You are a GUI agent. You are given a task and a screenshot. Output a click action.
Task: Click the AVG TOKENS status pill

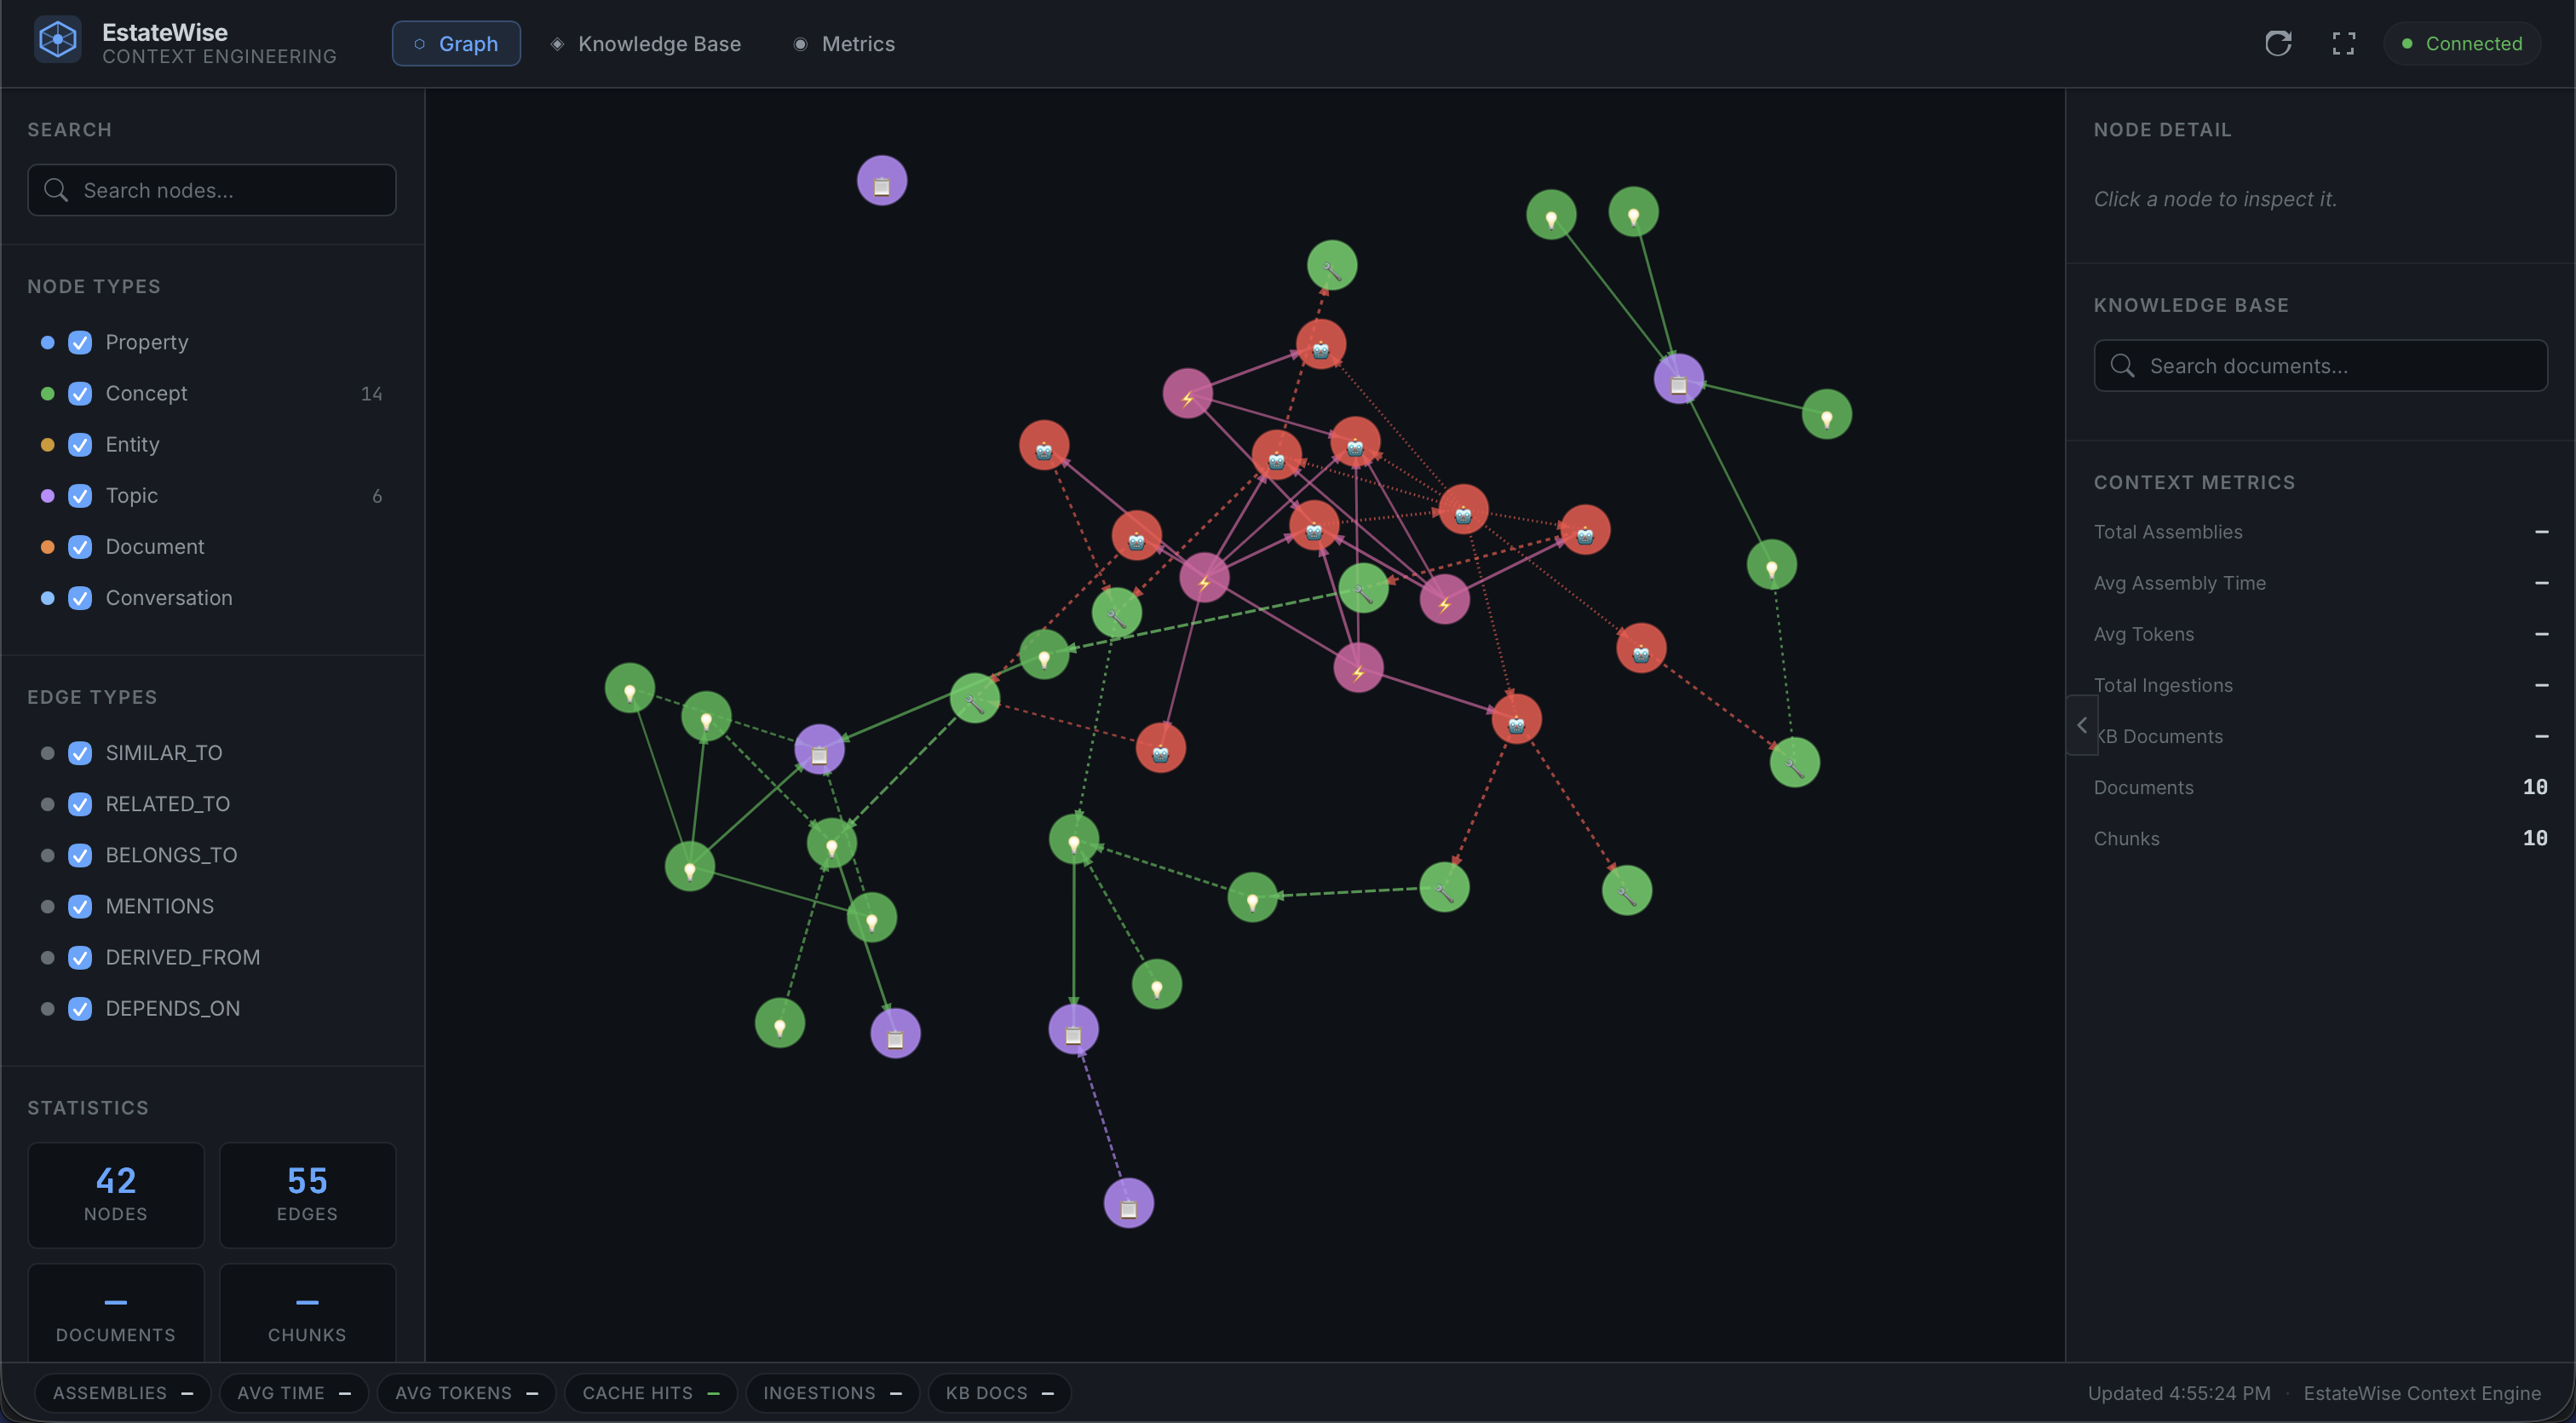pyautogui.click(x=466, y=1392)
